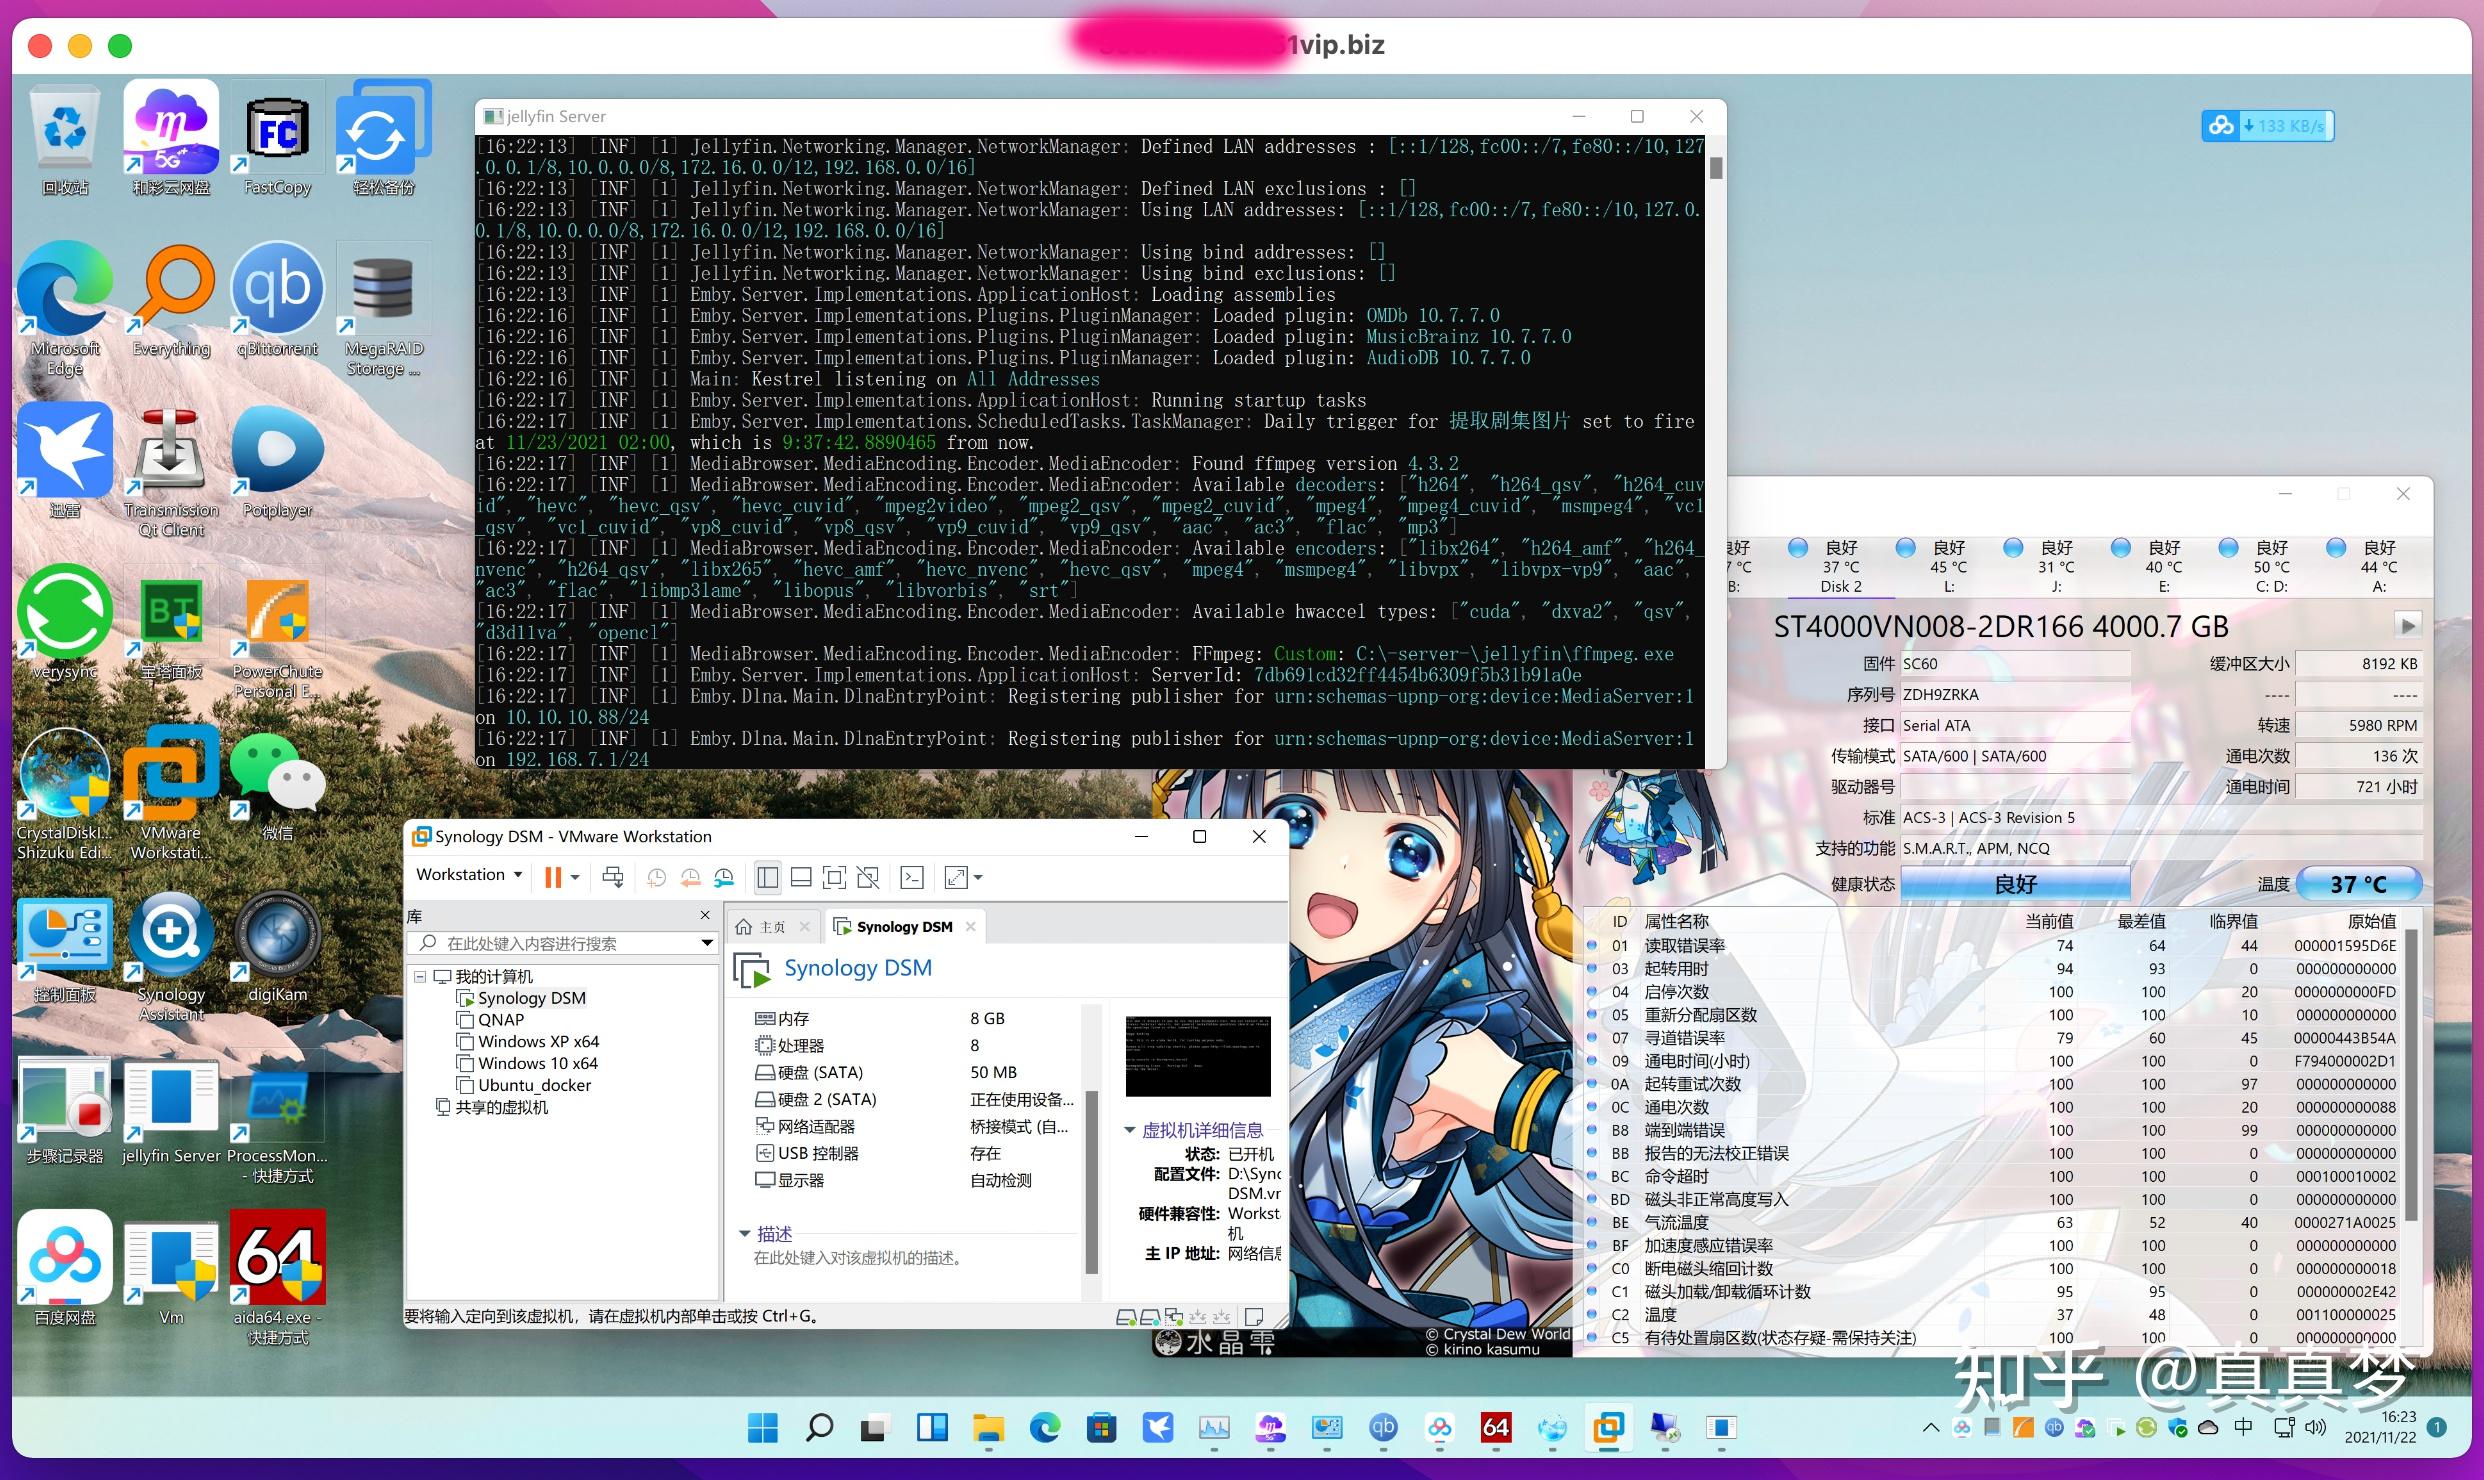2484x1480 pixels.
Task: Enter full screen mode in VMware Workstation
Action: pyautogui.click(x=834, y=877)
